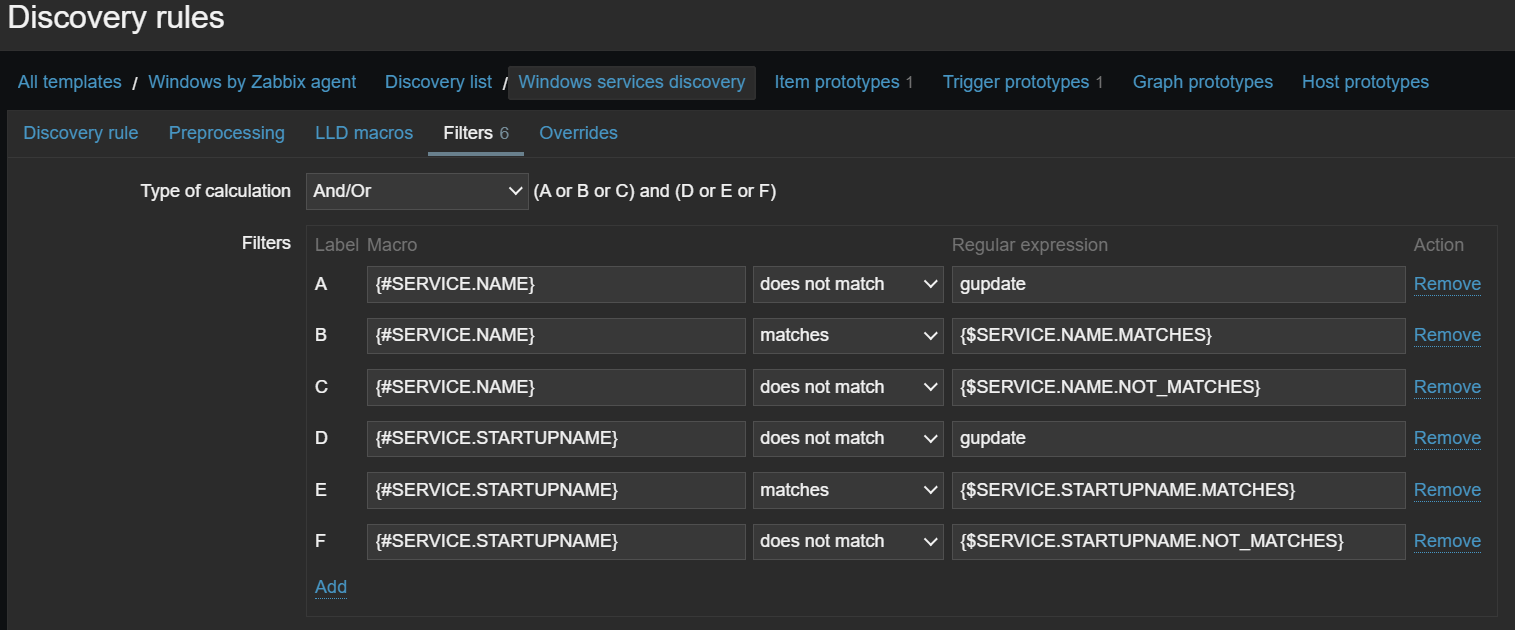Add a new filter row
The width and height of the screenshot is (1515, 630).
[331, 587]
